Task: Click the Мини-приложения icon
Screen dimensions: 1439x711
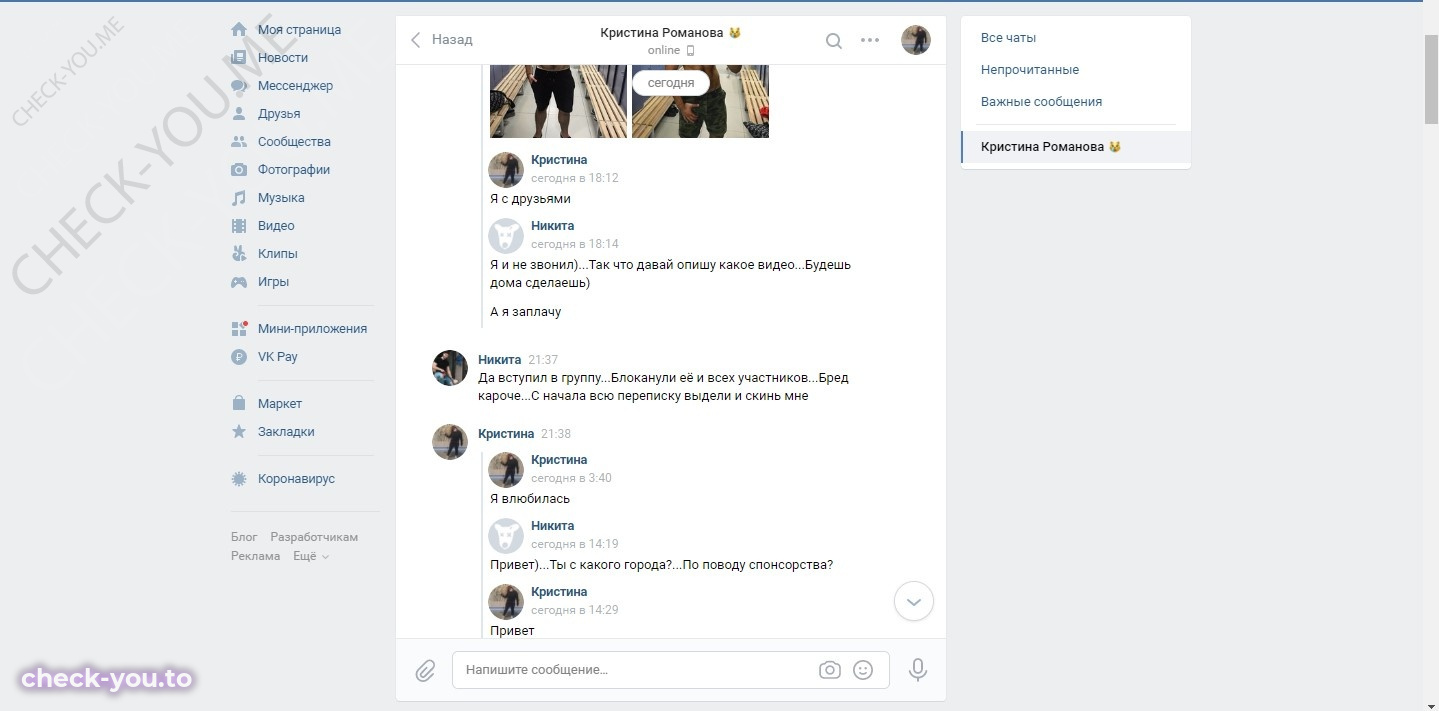Action: (239, 329)
